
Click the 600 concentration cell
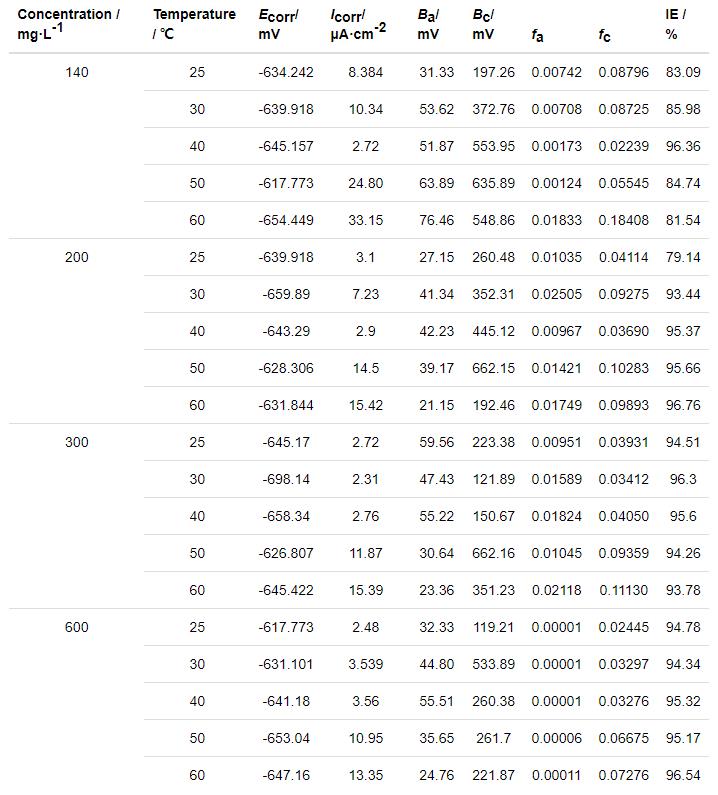[76, 627]
